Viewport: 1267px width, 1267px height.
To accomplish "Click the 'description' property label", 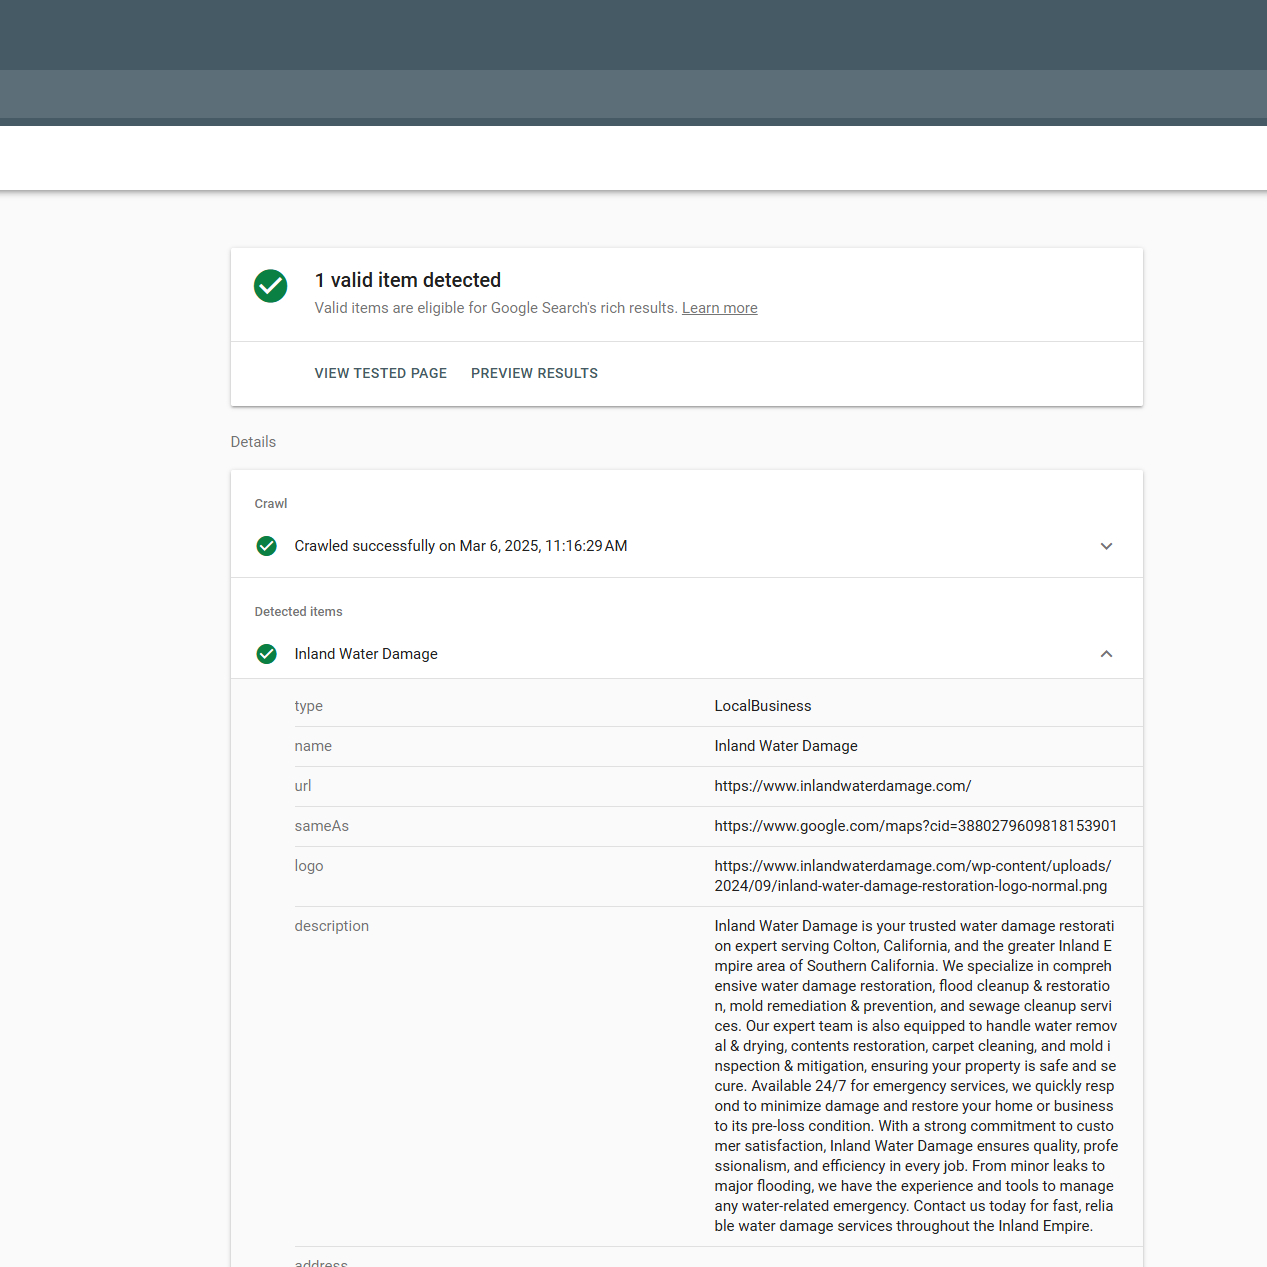I will click(x=331, y=926).
